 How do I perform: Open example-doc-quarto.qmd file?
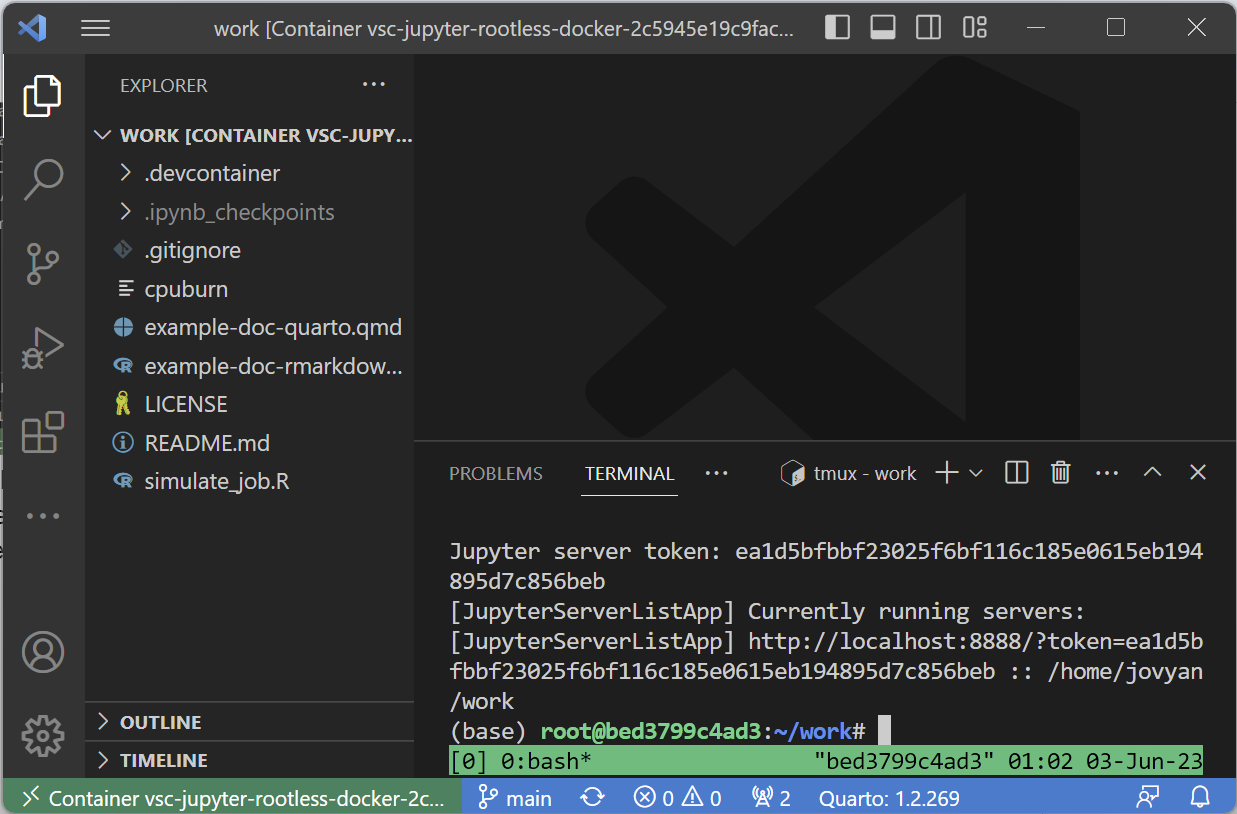[x=250, y=327]
